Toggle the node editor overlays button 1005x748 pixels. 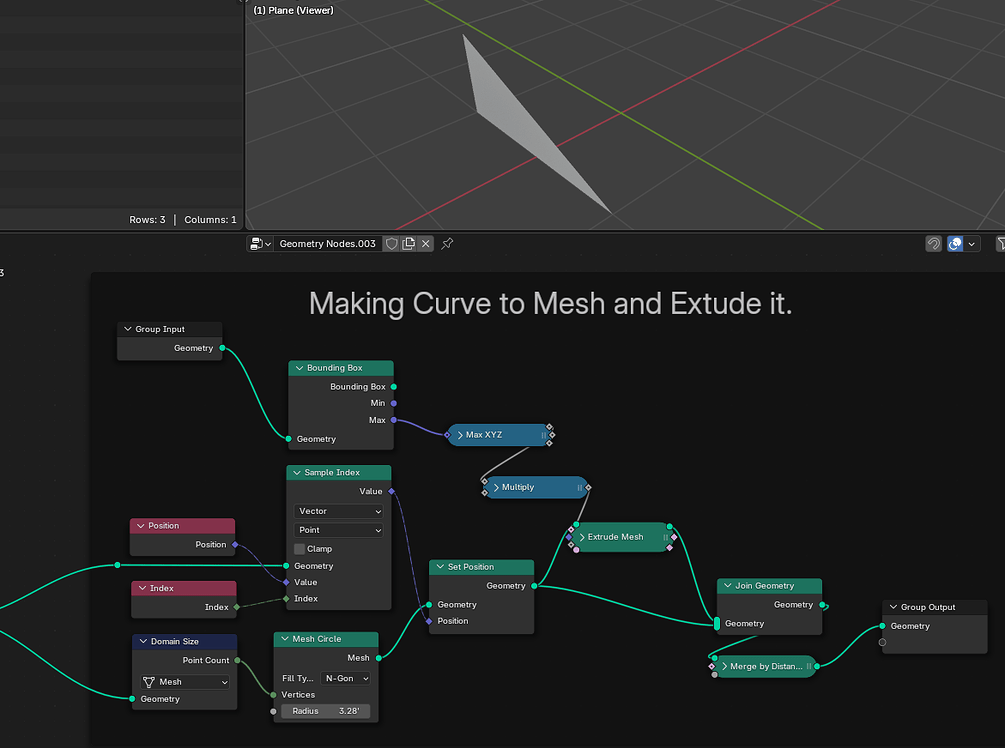(x=955, y=244)
